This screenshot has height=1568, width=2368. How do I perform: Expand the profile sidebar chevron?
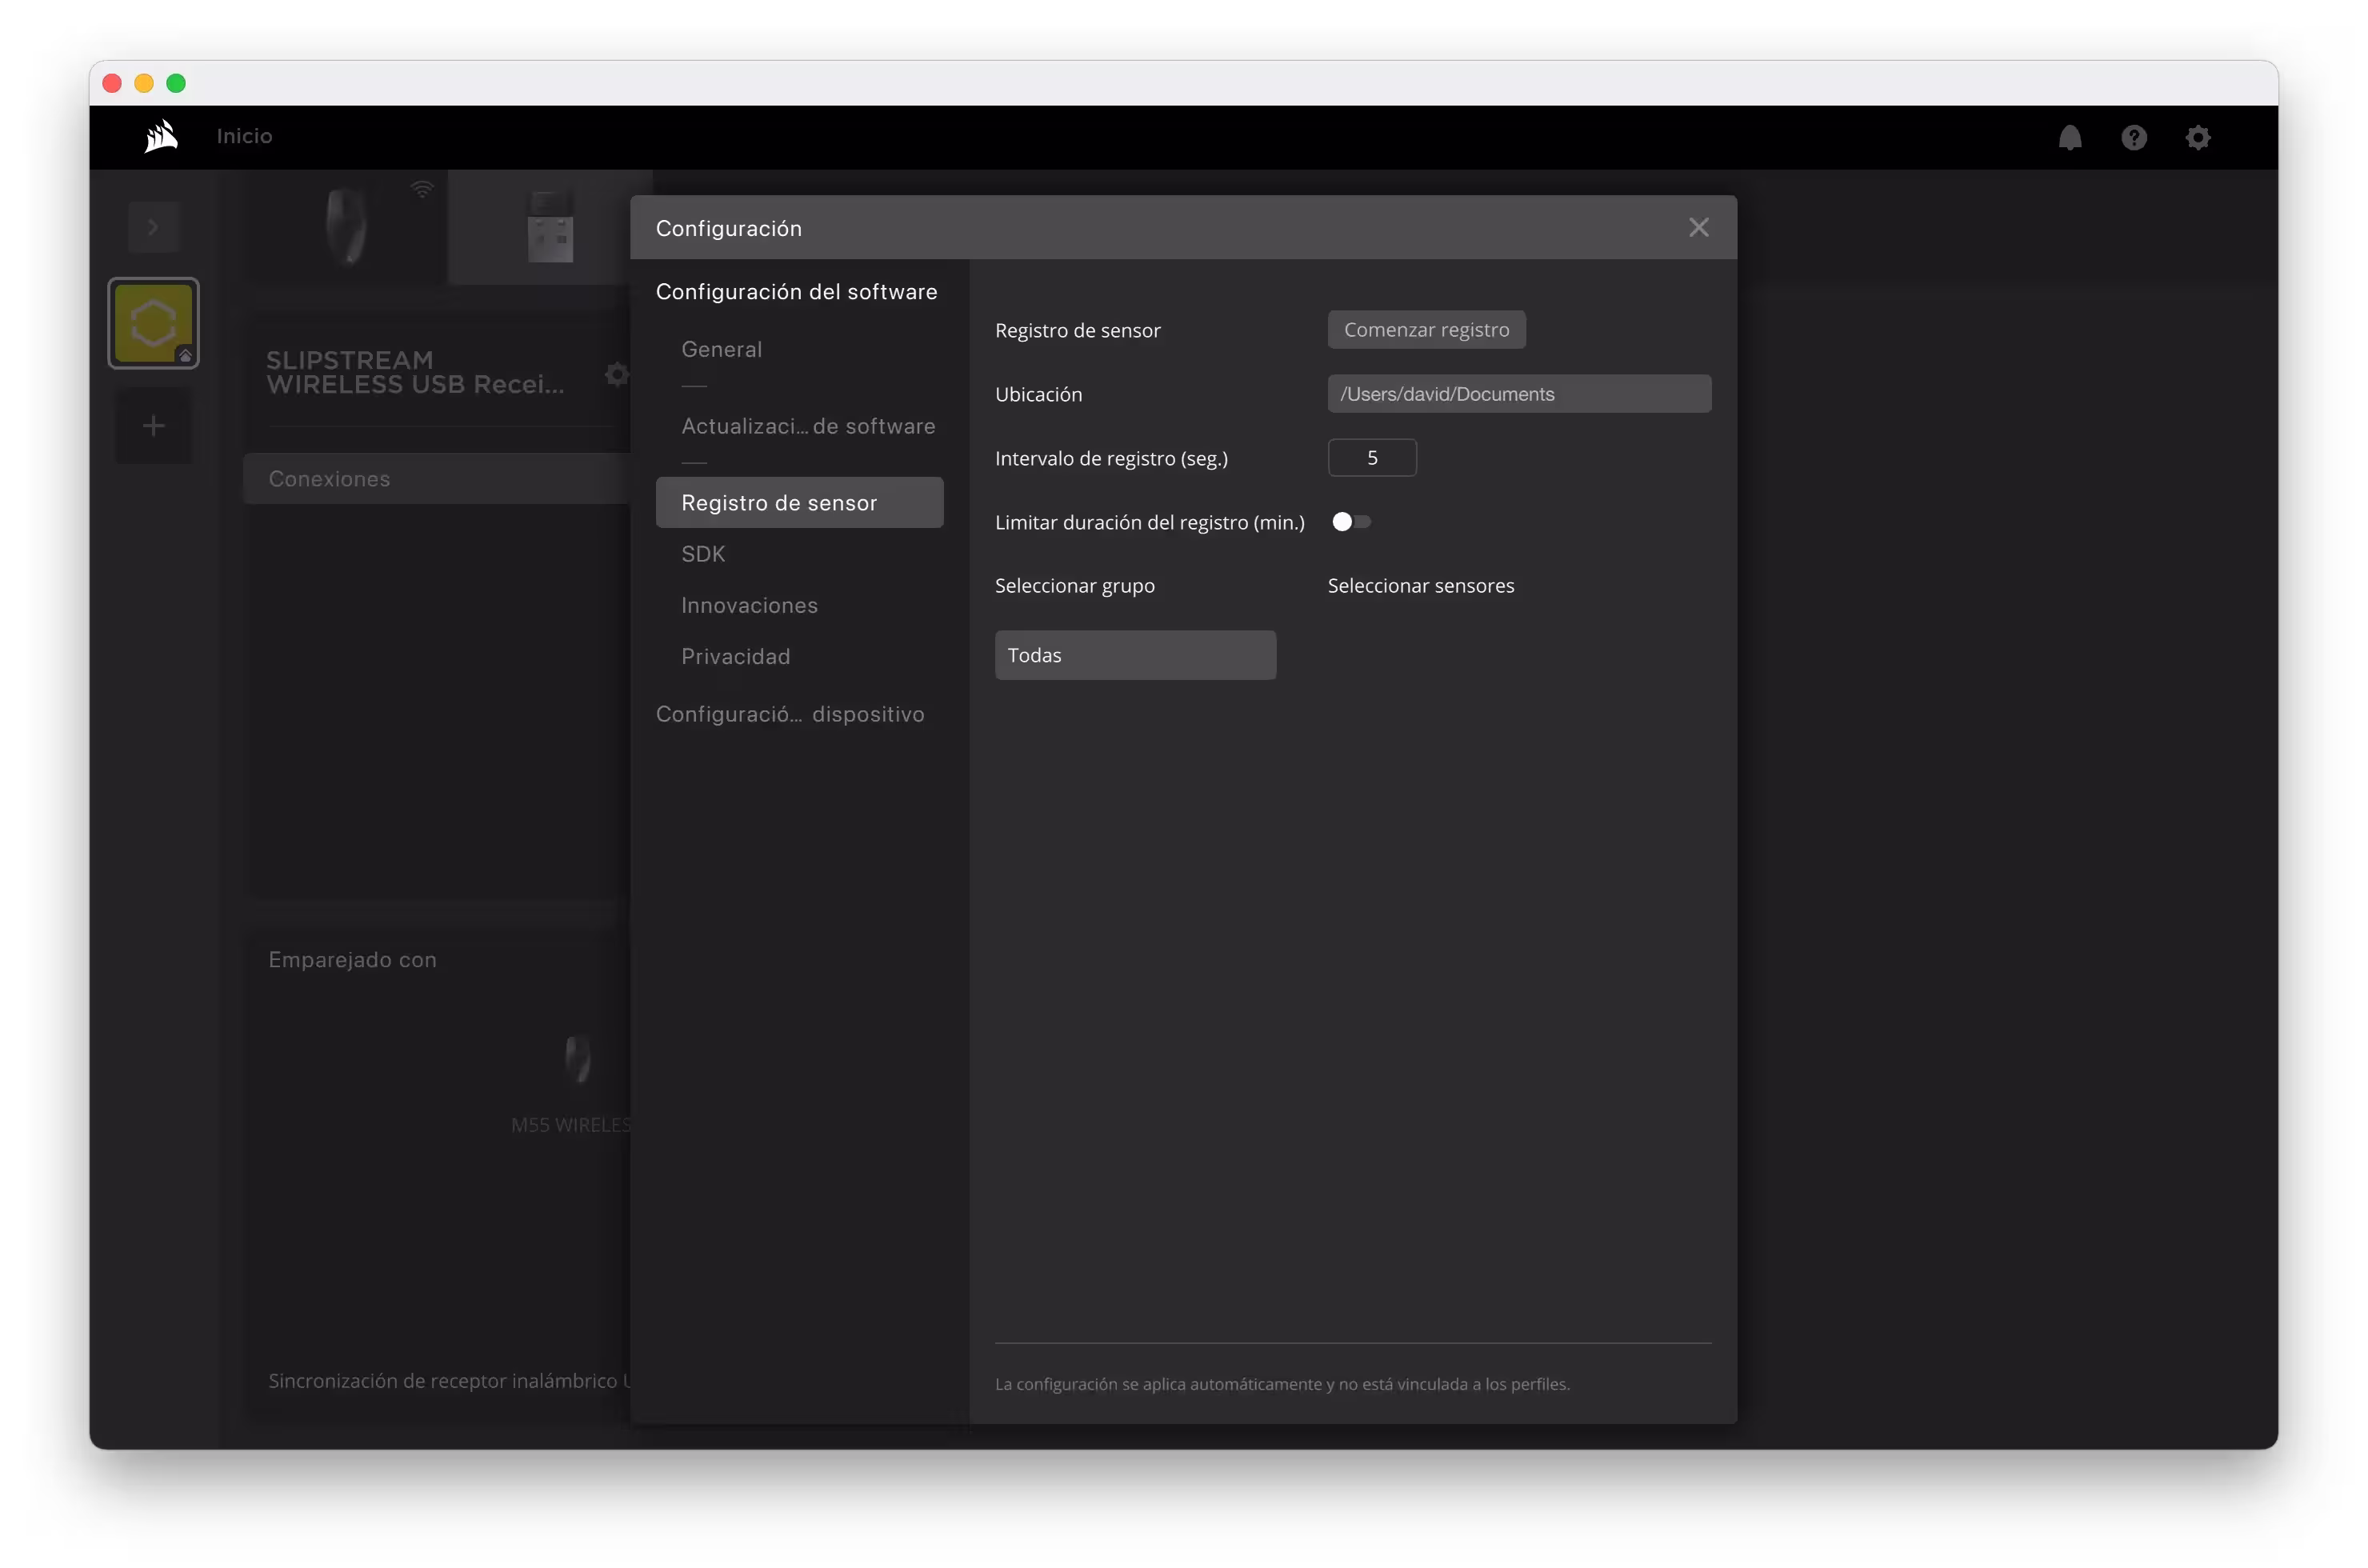(x=153, y=227)
